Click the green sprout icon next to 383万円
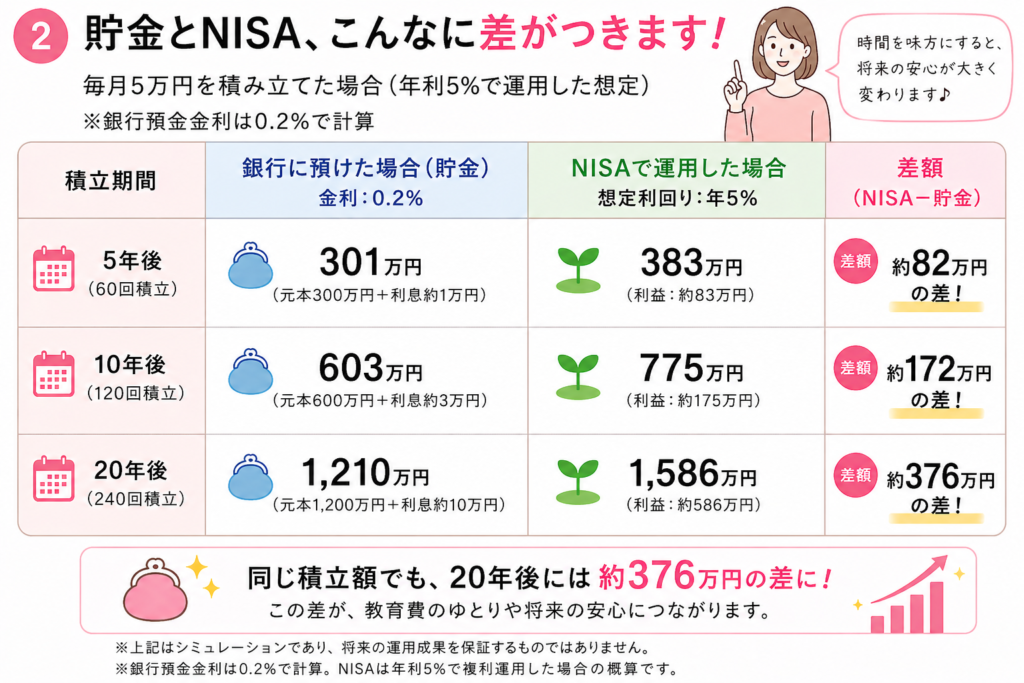The height and width of the screenshot is (683, 1024). coord(577,270)
